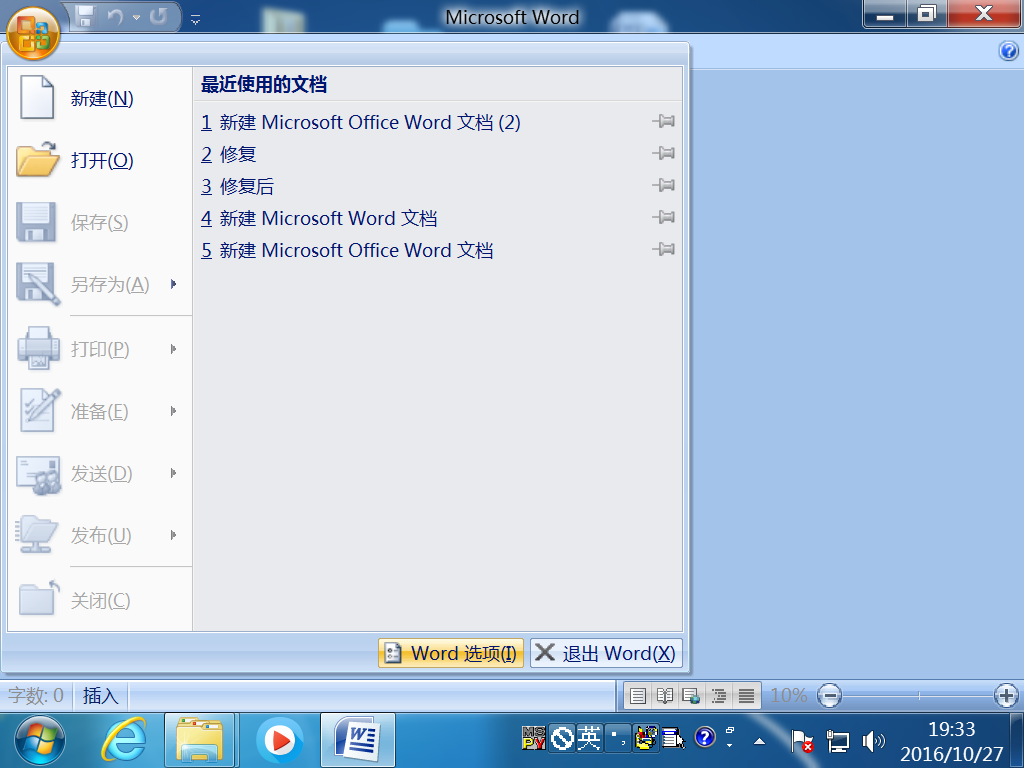The width and height of the screenshot is (1024, 768).
Task: Switch to Outline view icon
Action: pyautogui.click(x=719, y=696)
